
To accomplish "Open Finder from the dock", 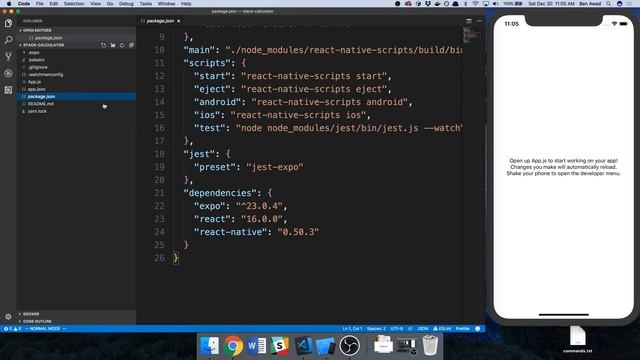I will [210, 346].
